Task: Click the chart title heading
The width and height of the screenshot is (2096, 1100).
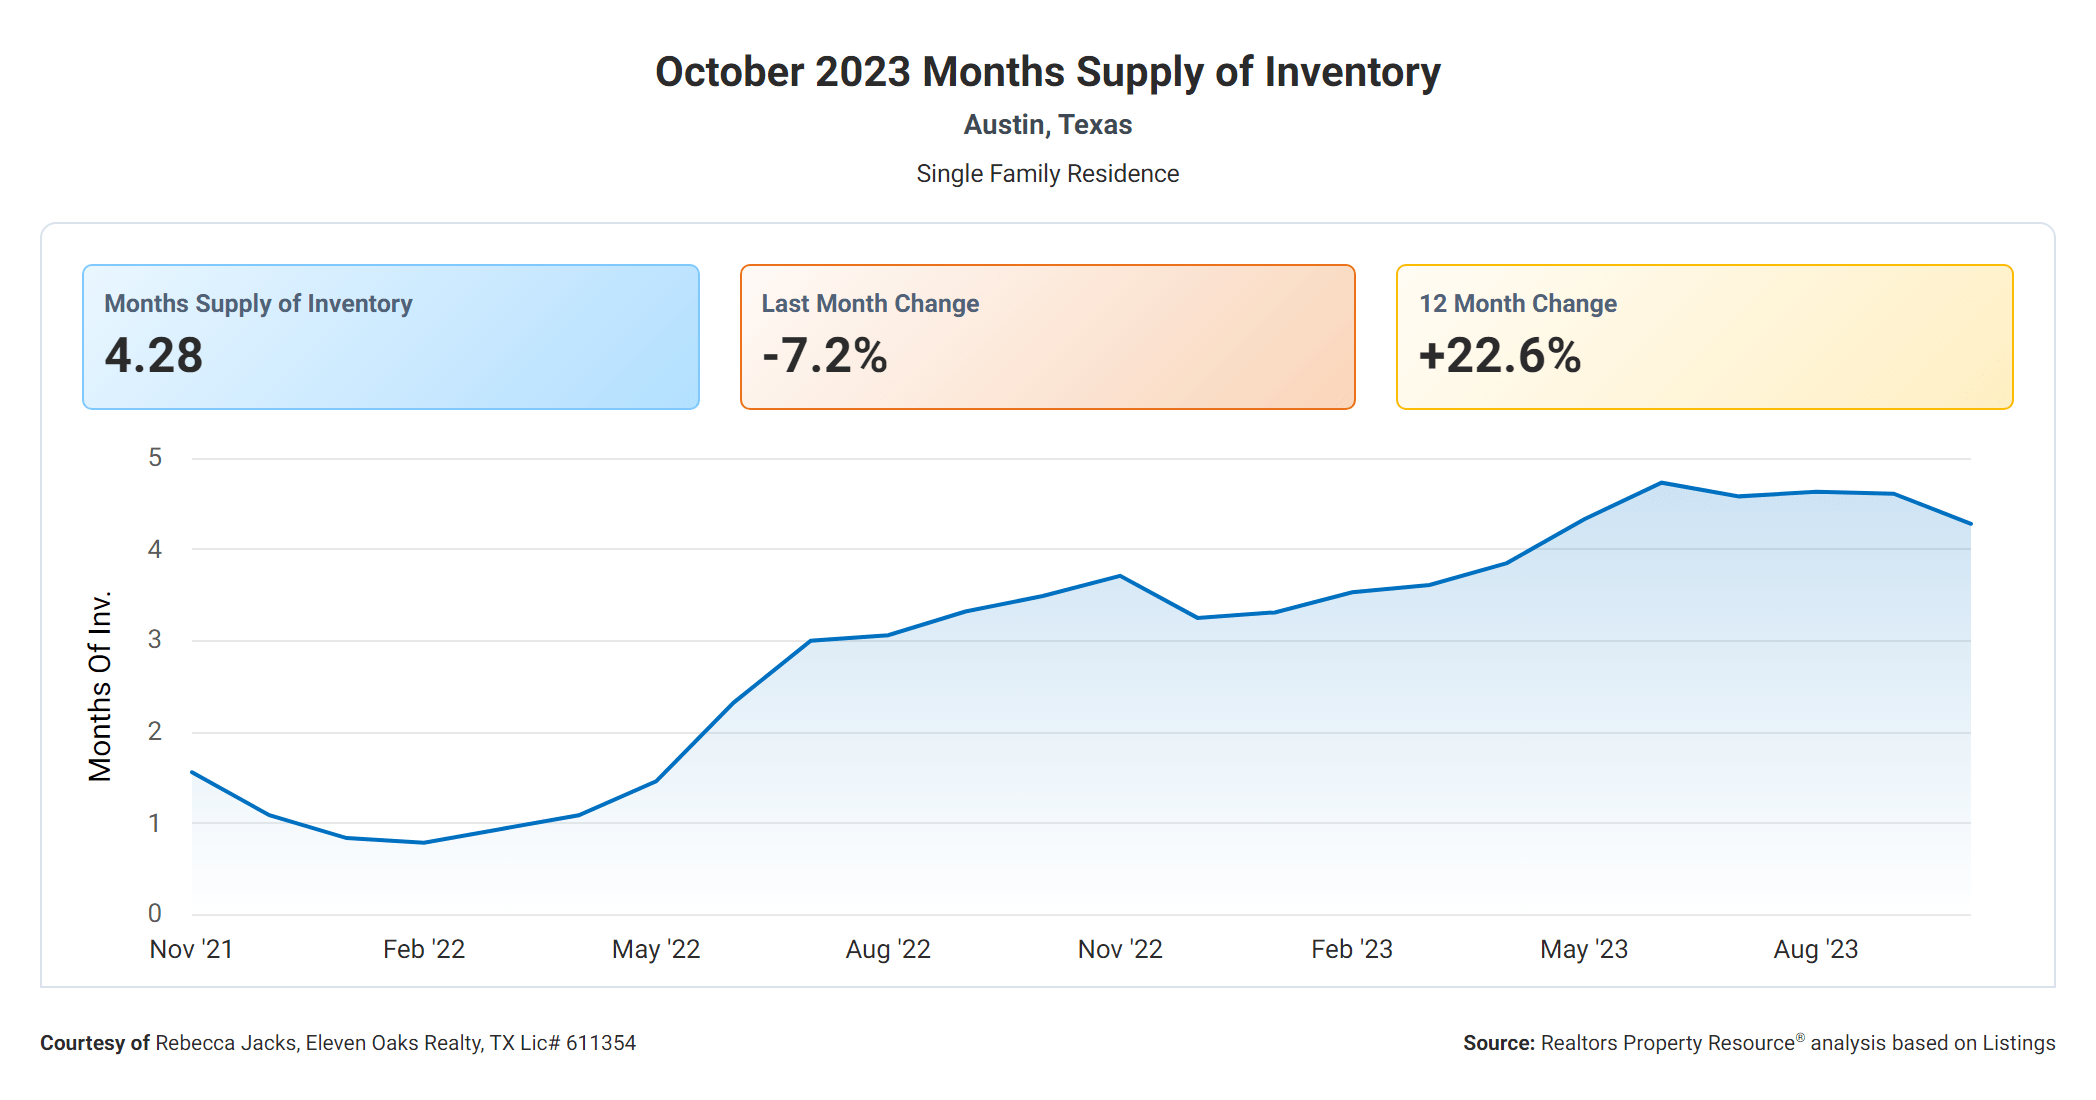Action: [x=1047, y=72]
